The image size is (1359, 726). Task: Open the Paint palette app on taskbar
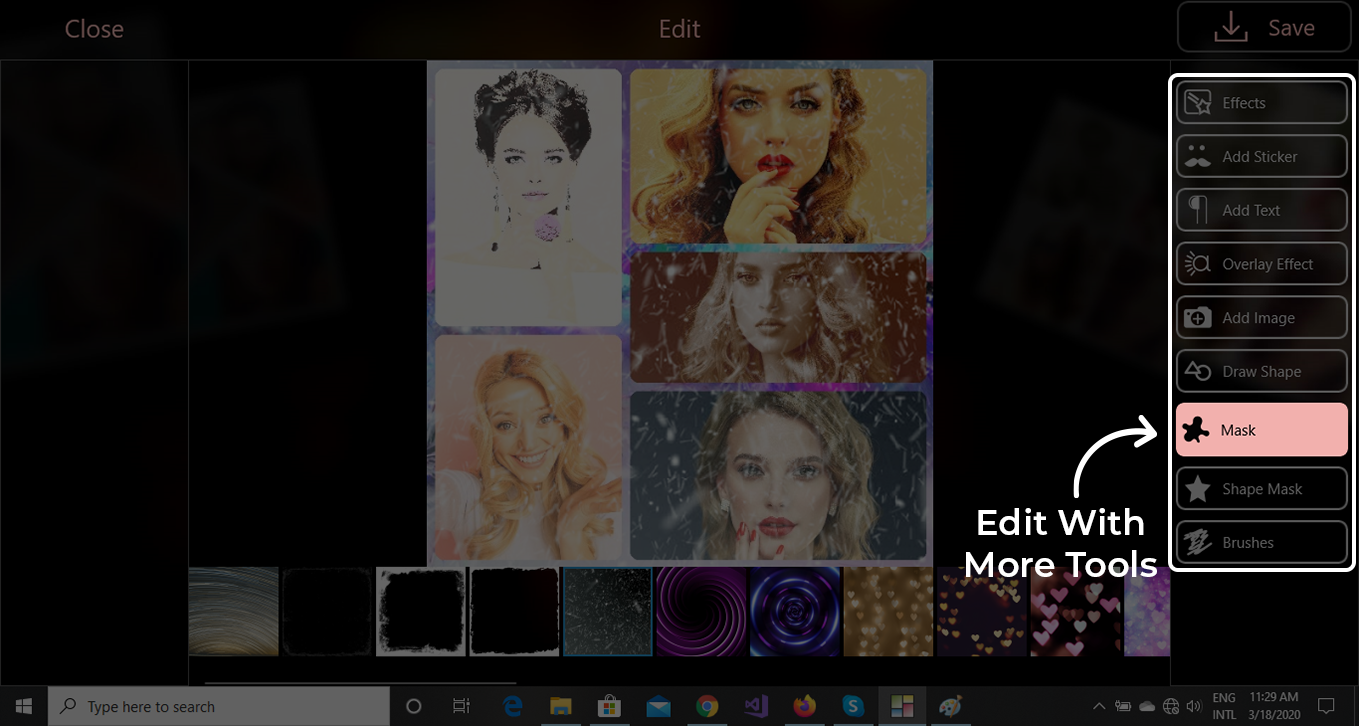tap(951, 706)
